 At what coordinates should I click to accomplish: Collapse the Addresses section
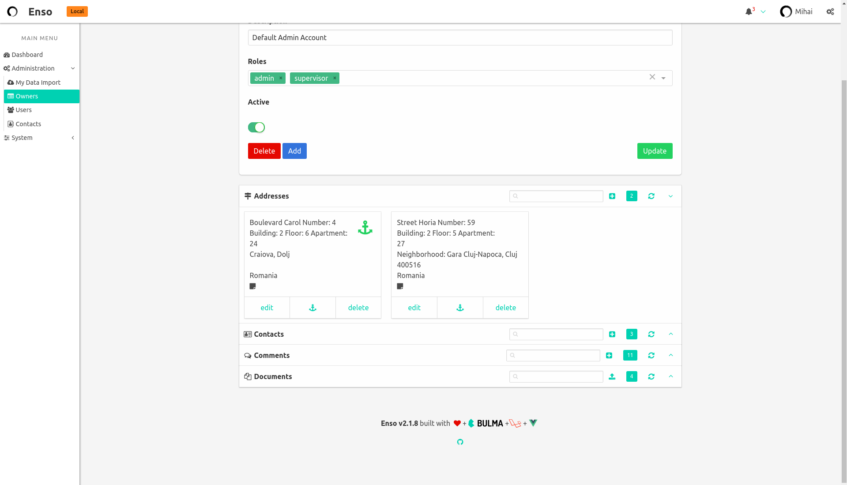(x=670, y=196)
